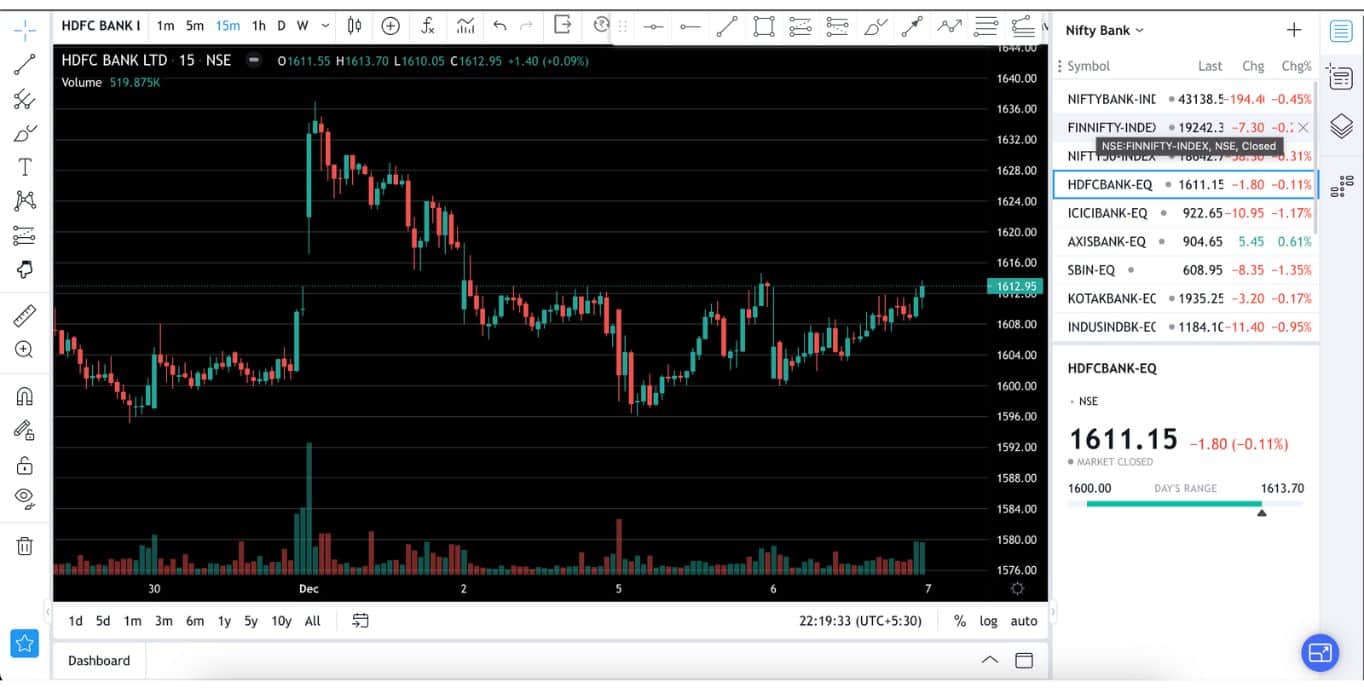Select the 15m timeframe

click(227, 25)
